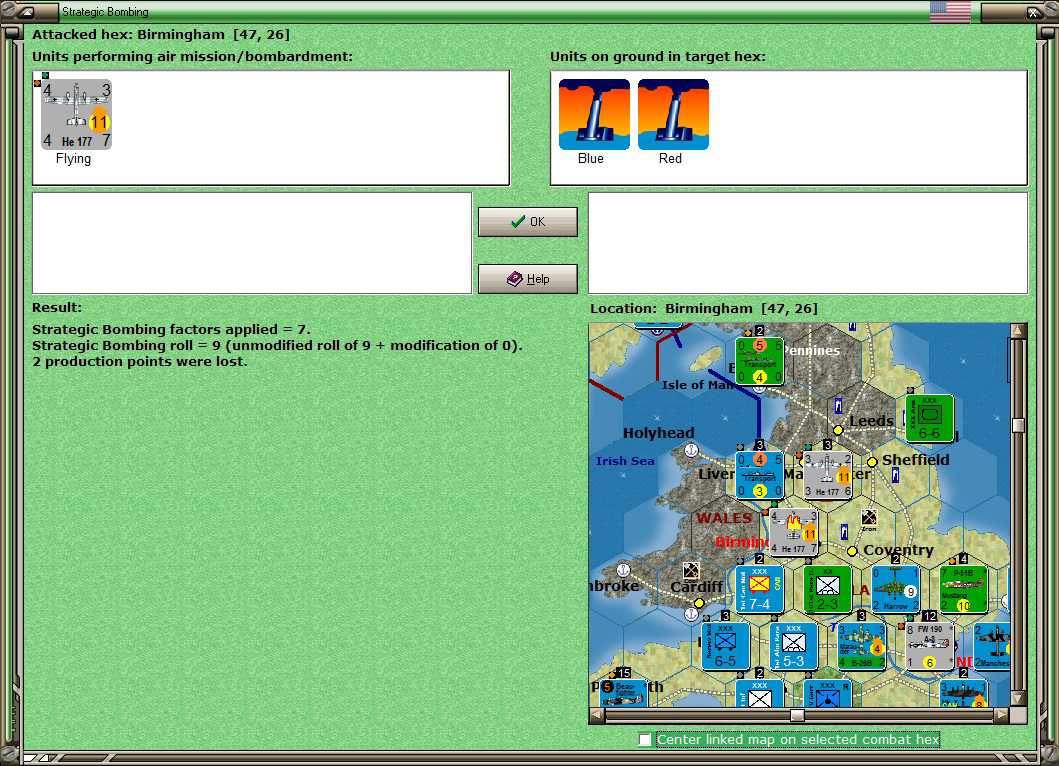Image resolution: width=1059 pixels, height=766 pixels.
Task: Open the Help dialog
Action: [x=527, y=278]
